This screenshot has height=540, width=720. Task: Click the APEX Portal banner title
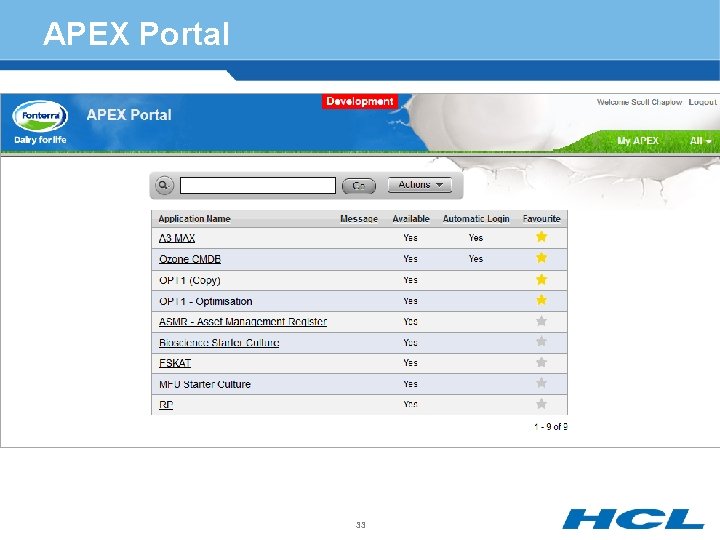(129, 115)
